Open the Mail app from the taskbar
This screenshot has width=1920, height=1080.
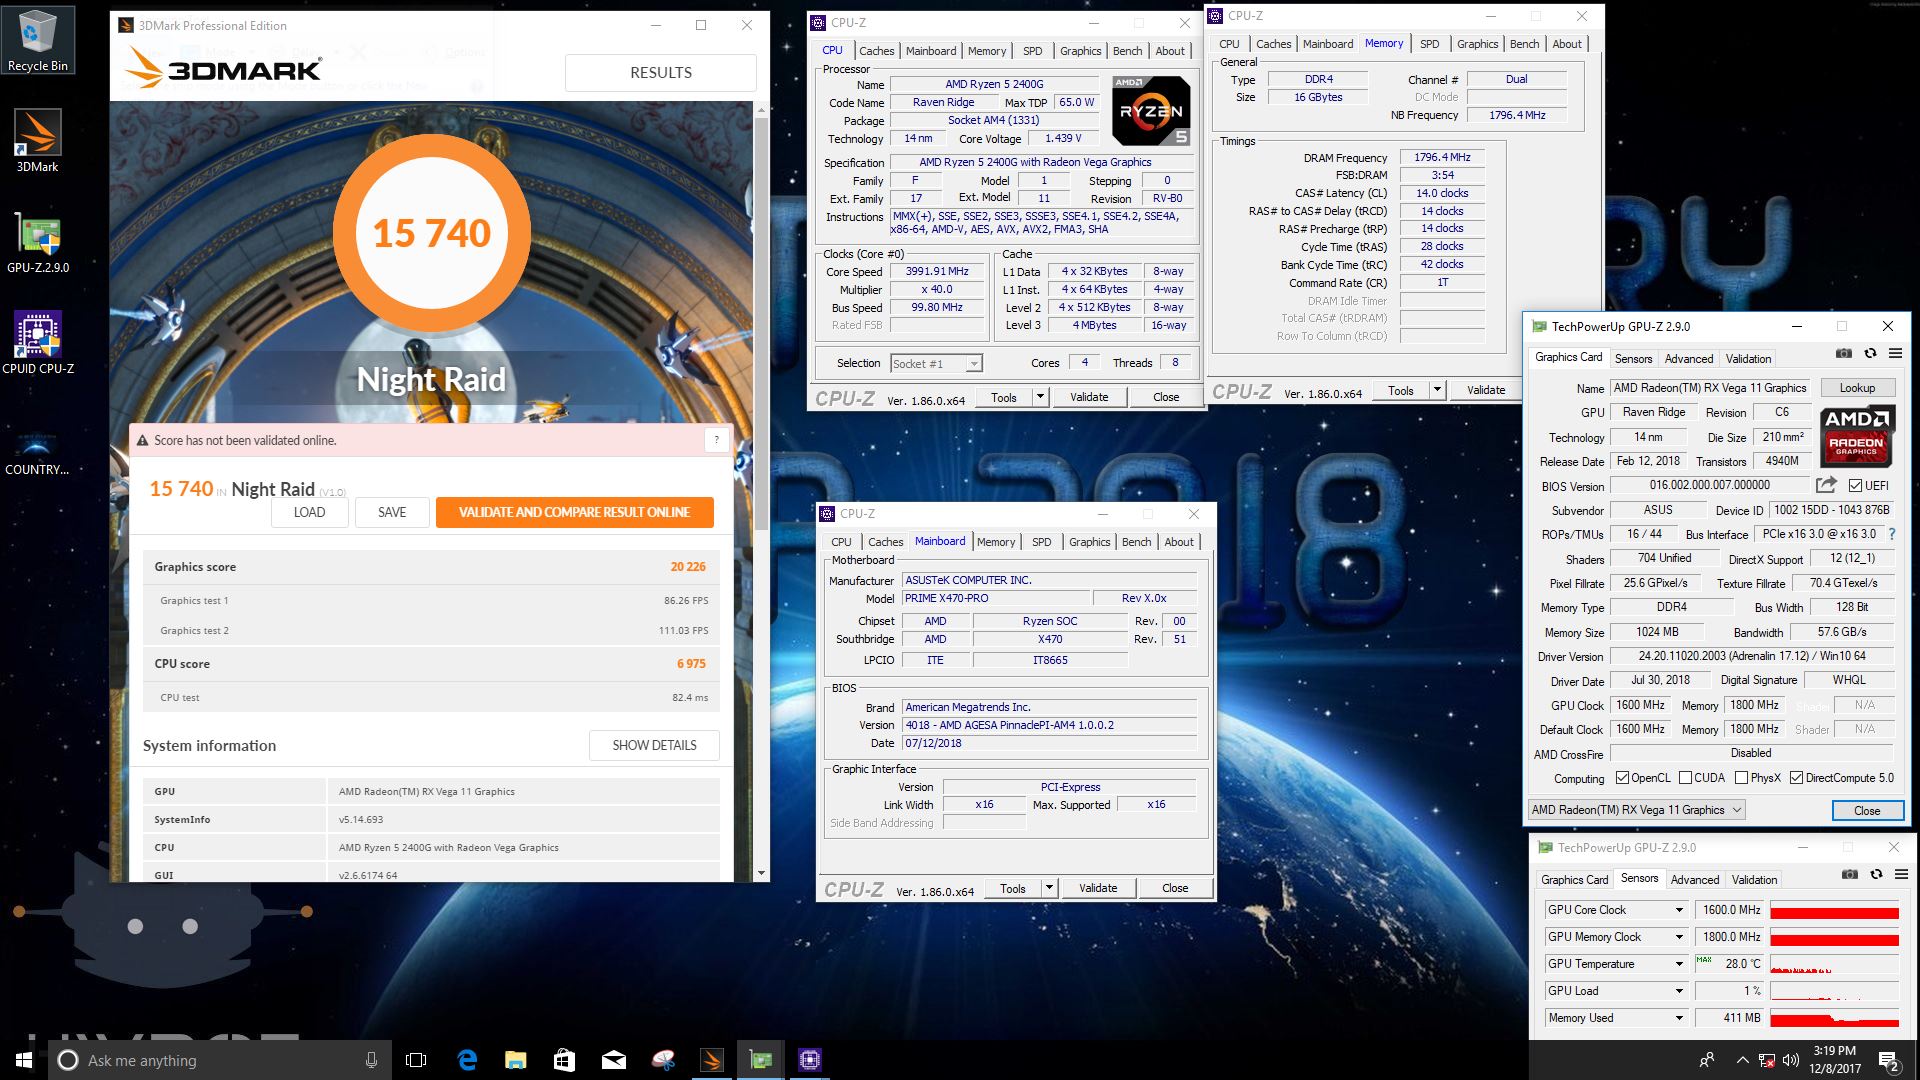[x=613, y=1060]
